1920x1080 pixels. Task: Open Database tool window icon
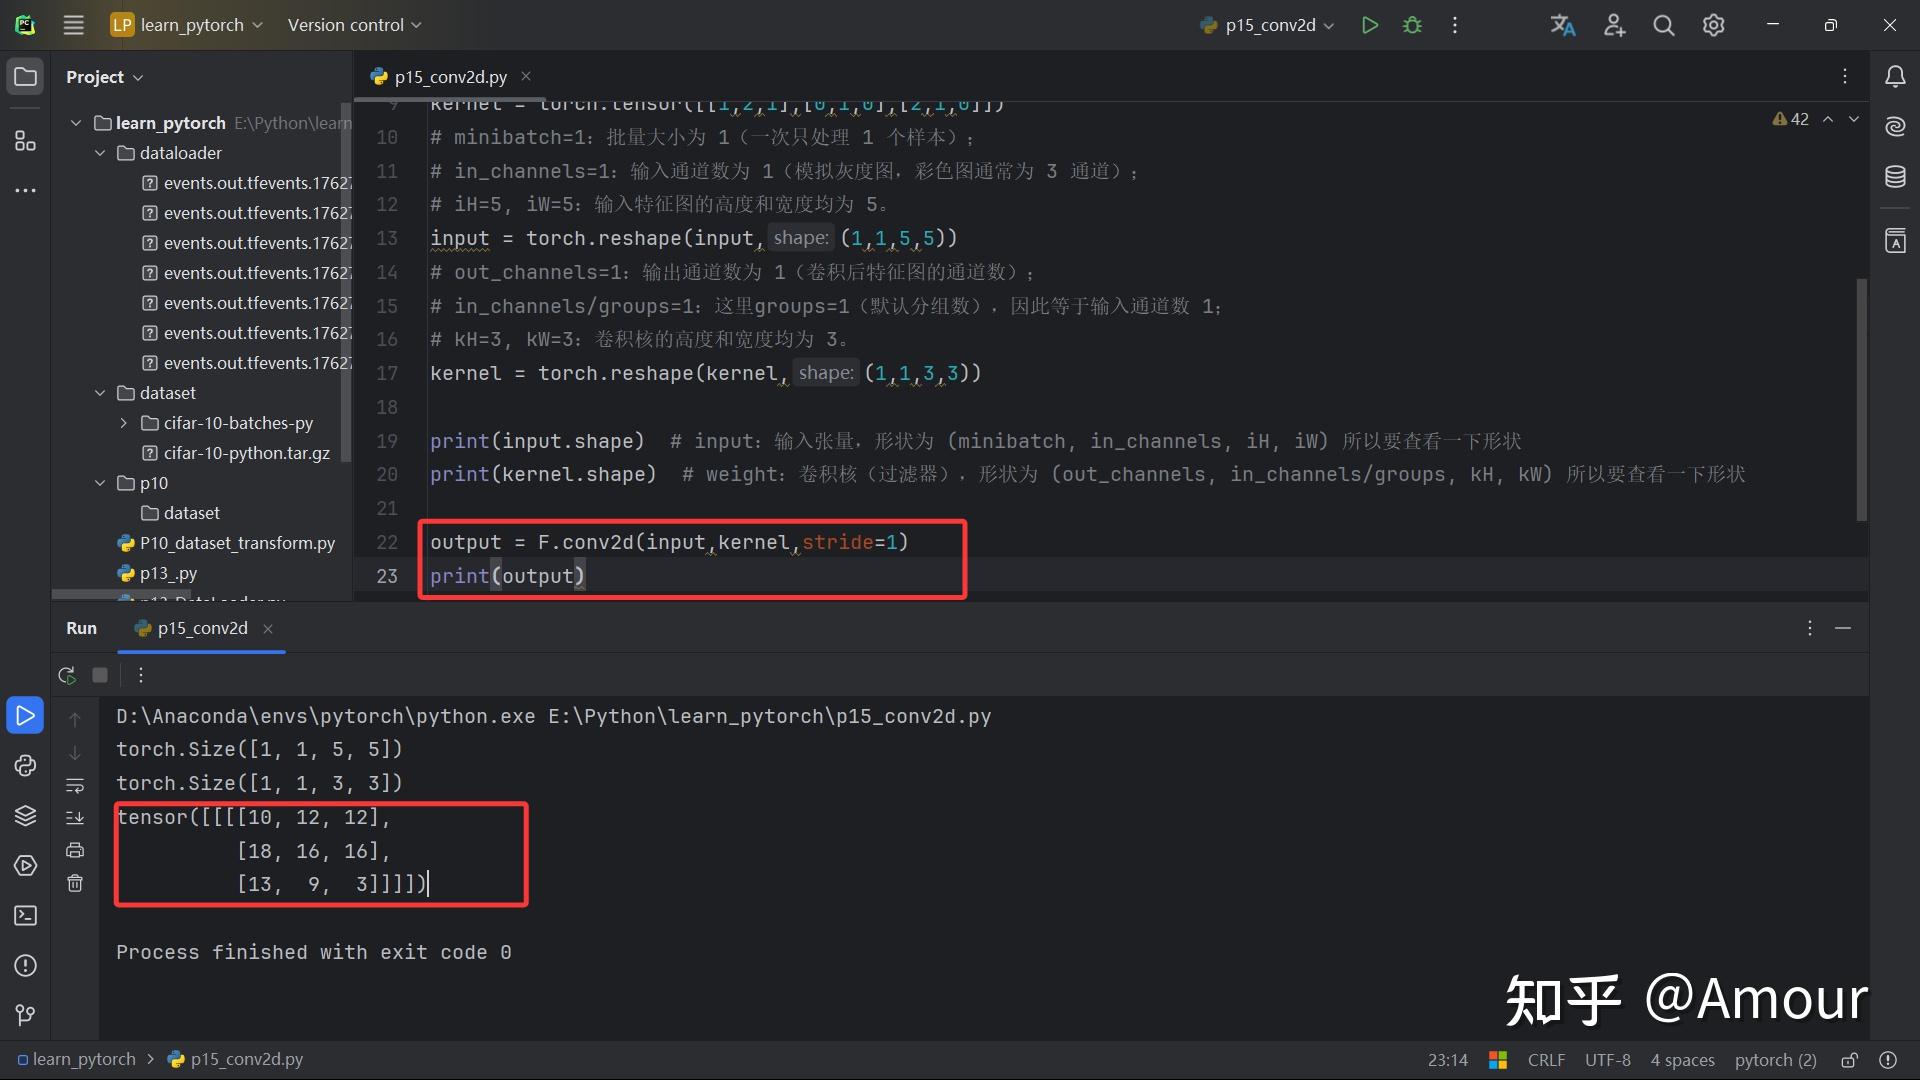(x=1895, y=177)
